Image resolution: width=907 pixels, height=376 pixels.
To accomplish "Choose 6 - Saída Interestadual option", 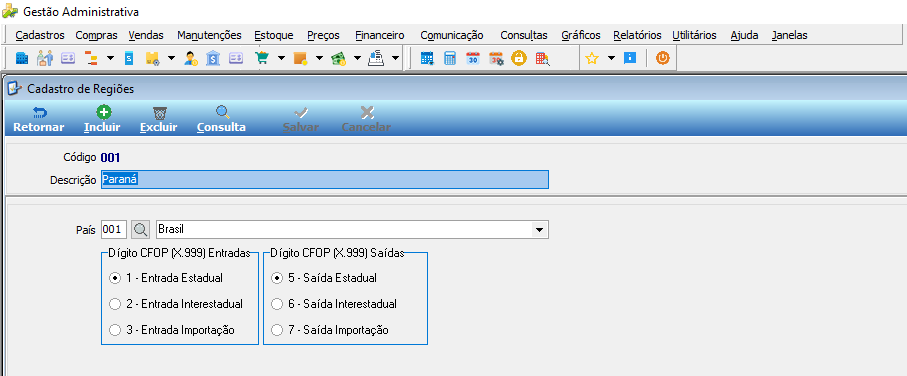I will [x=277, y=304].
